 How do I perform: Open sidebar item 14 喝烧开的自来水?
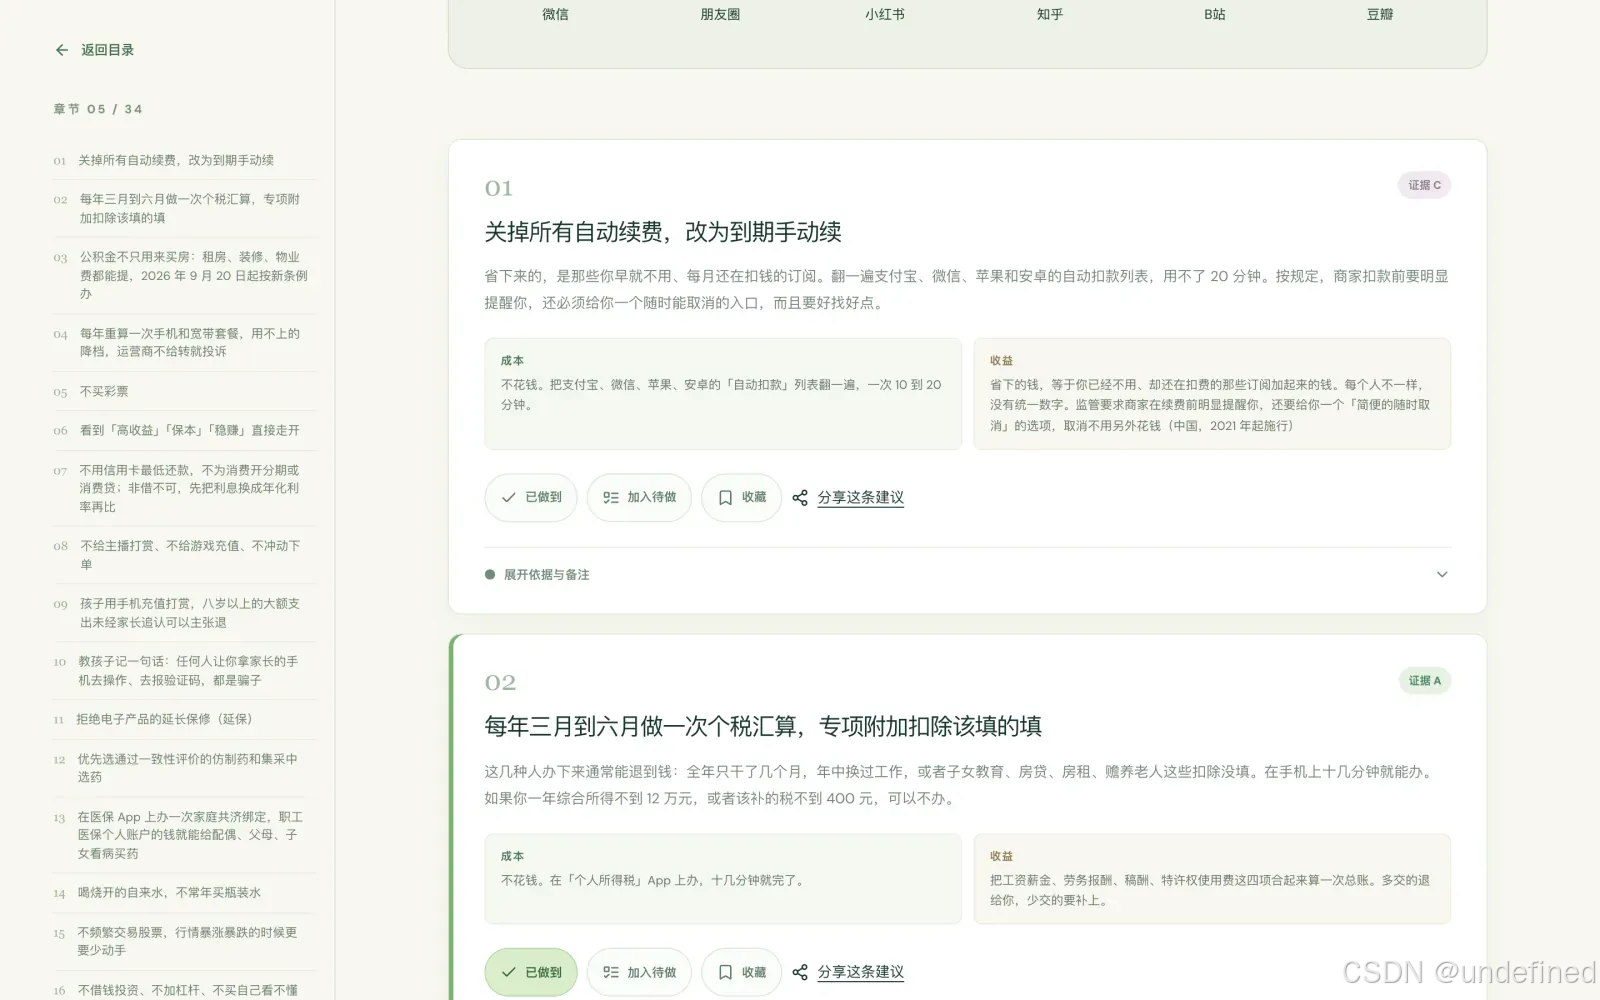point(184,893)
